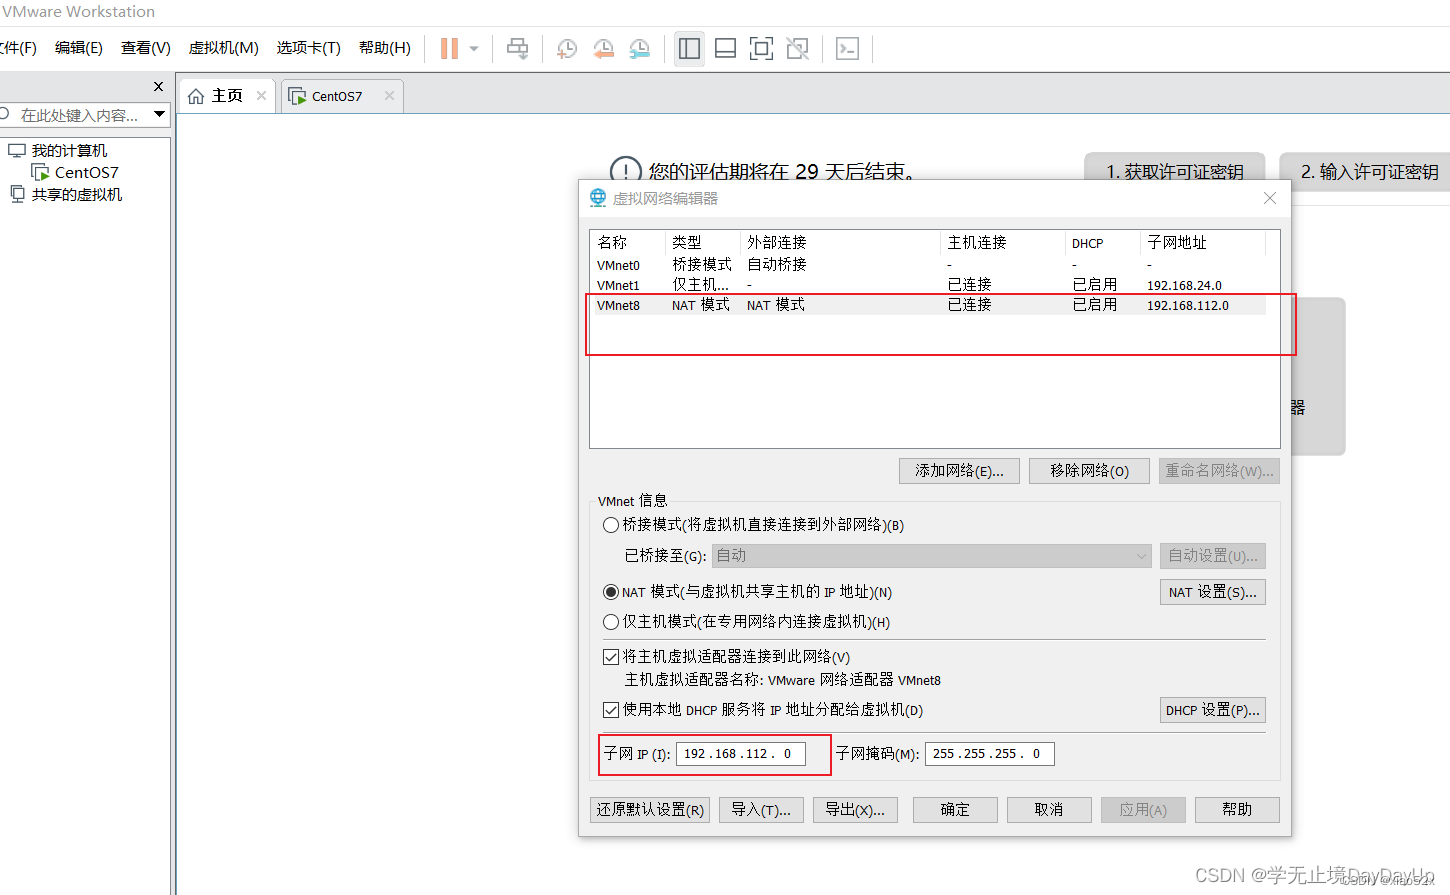Suspend the virtual machine using the pause icon
This screenshot has height=895, width=1450.
449,47
